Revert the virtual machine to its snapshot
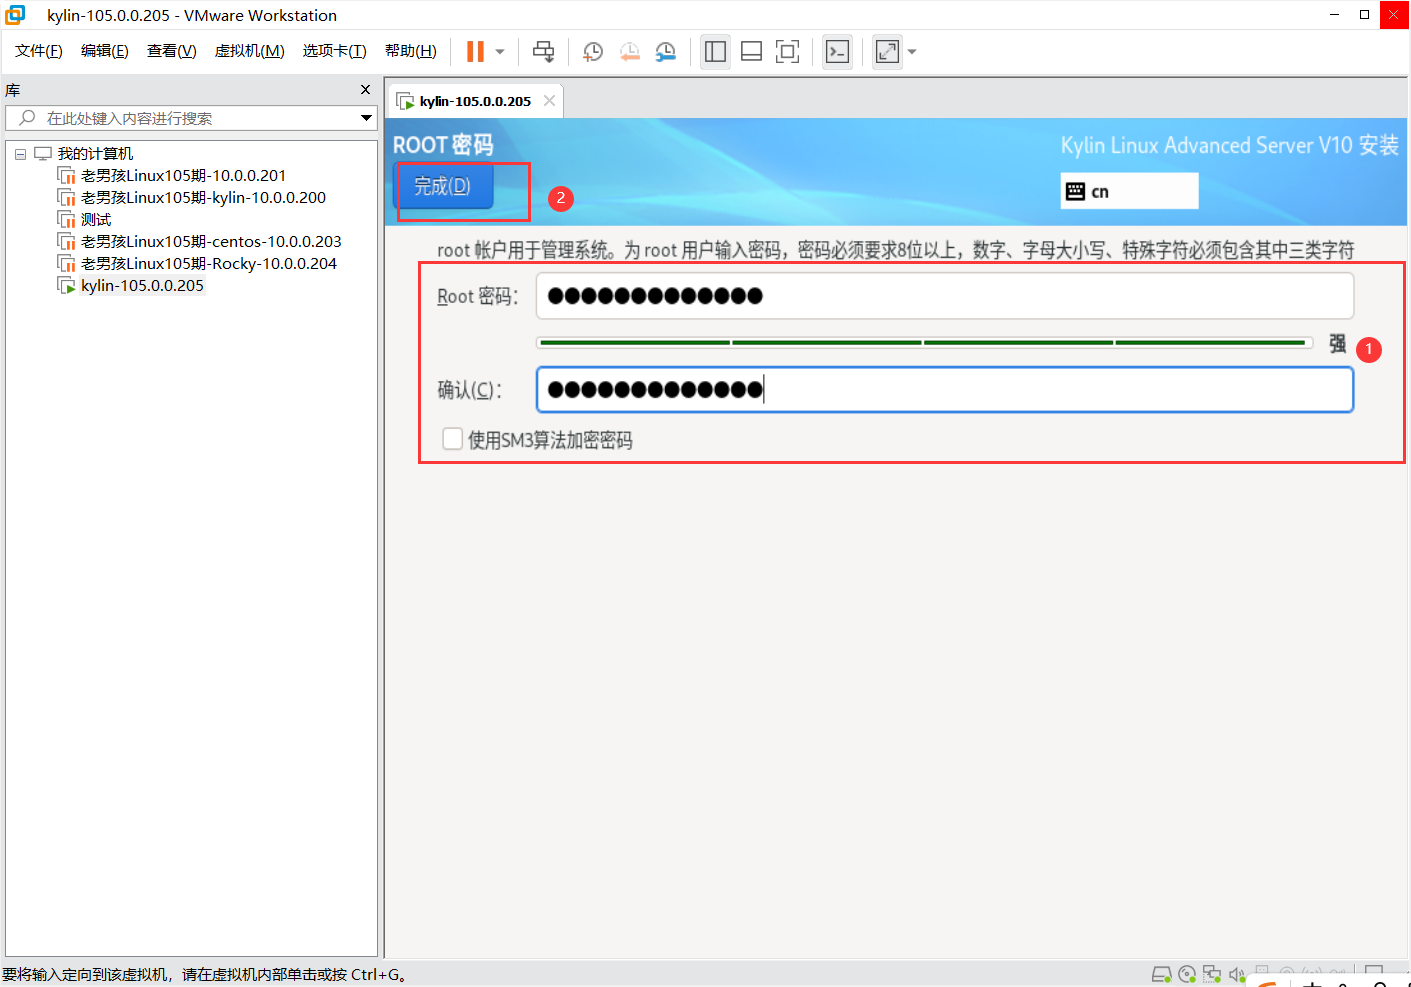Screen dimensions: 1411x987 629,52
